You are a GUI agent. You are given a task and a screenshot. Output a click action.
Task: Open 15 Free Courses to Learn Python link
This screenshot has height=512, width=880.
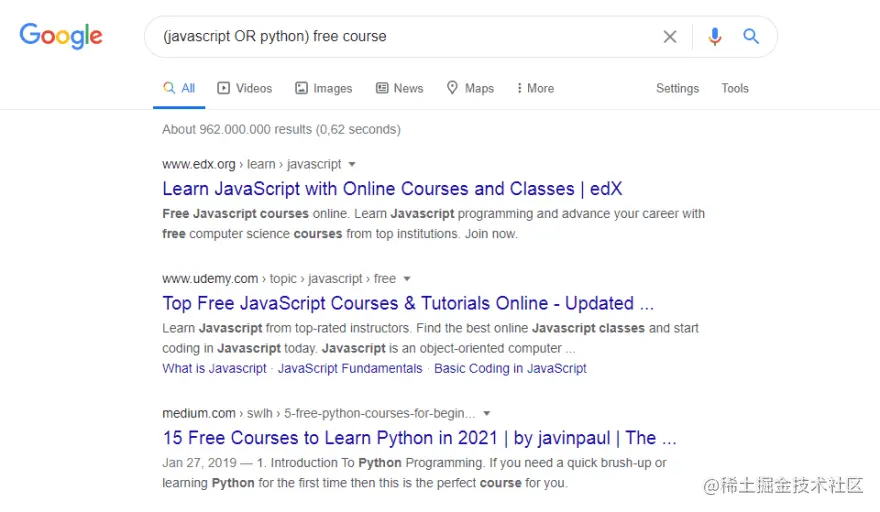coord(419,437)
